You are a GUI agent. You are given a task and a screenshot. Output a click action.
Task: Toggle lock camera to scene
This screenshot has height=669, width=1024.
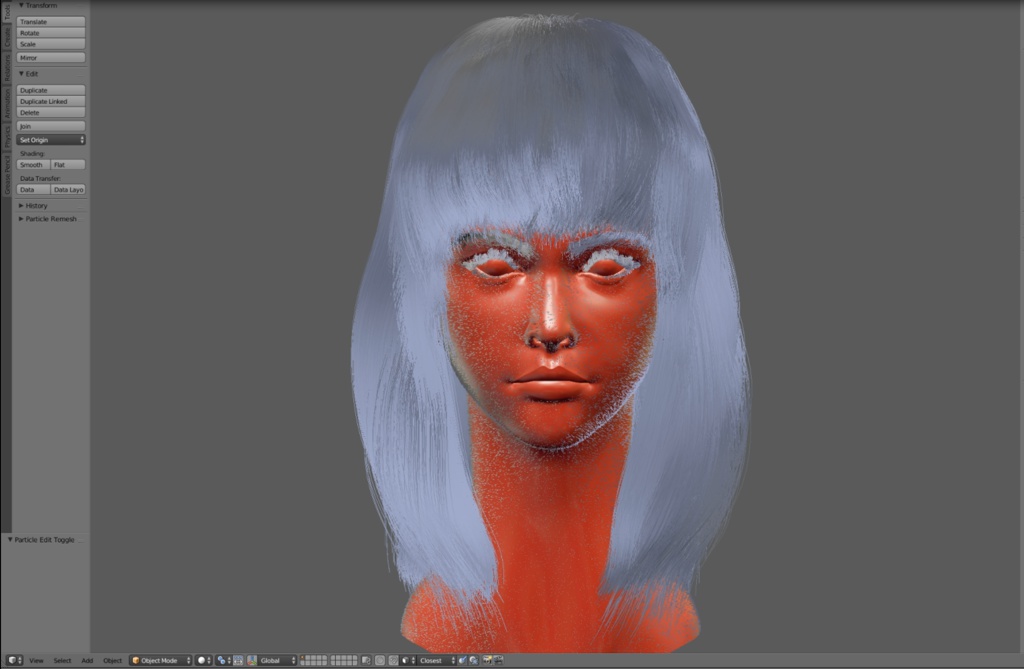[x=365, y=660]
